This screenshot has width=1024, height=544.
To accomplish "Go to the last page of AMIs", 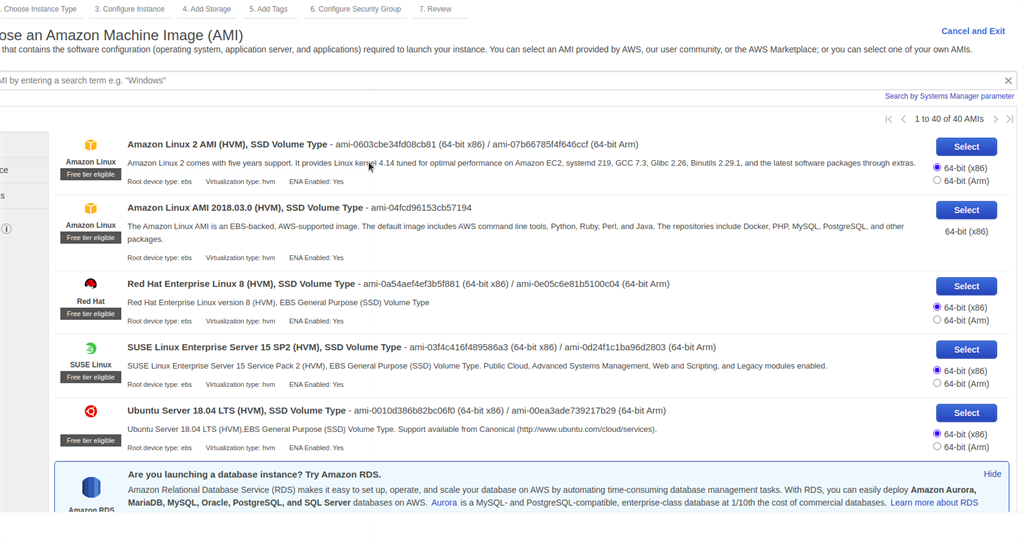I will click(1010, 119).
